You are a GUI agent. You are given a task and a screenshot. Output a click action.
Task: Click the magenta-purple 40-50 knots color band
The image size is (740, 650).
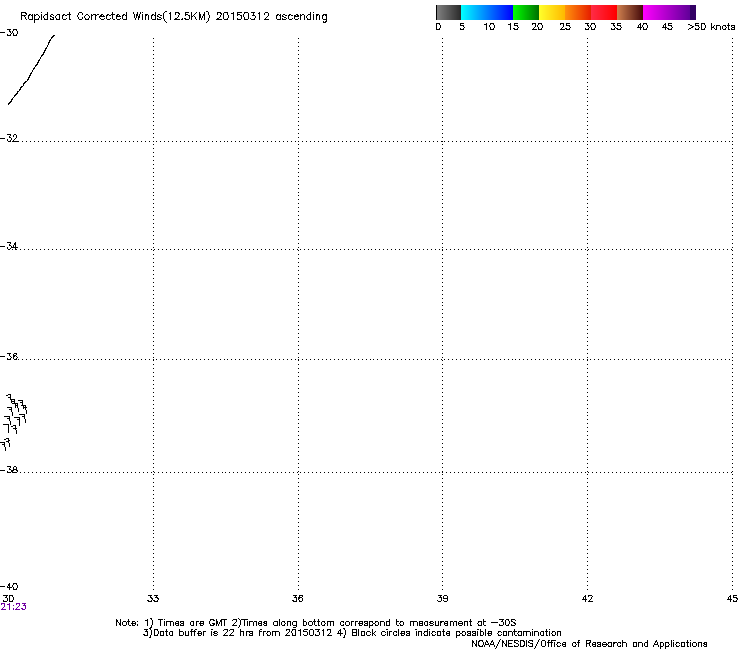(669, 12)
